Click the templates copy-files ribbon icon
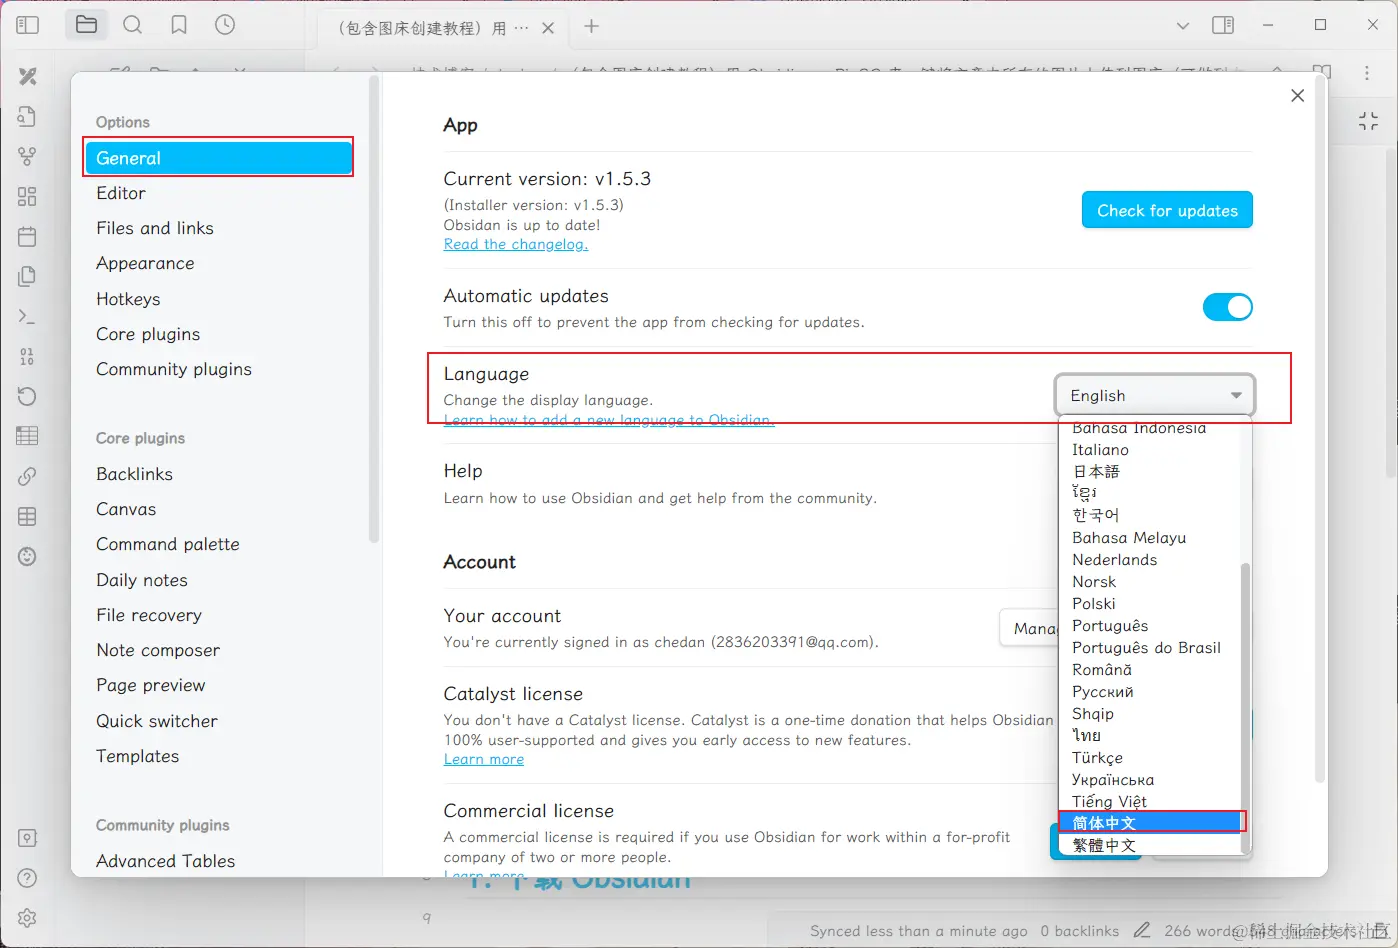Screen dimensions: 1398x948 pyautogui.click(x=27, y=276)
